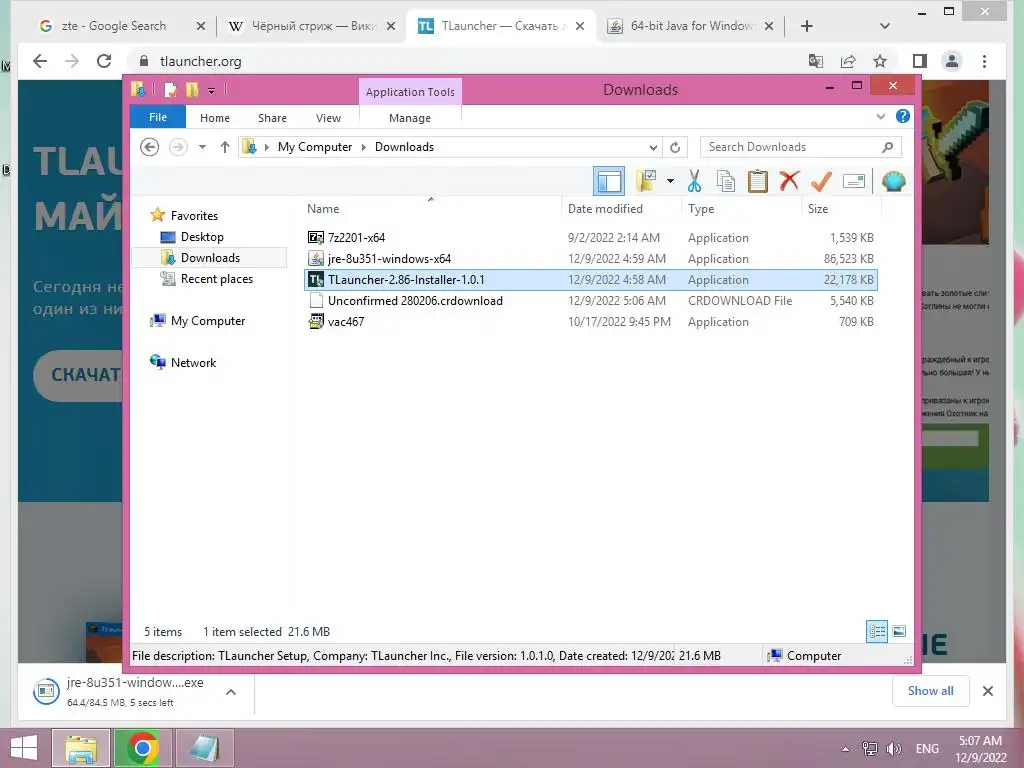This screenshot has width=1024, height=768.
Task: Open the Share ribbon tab
Action: (272, 118)
